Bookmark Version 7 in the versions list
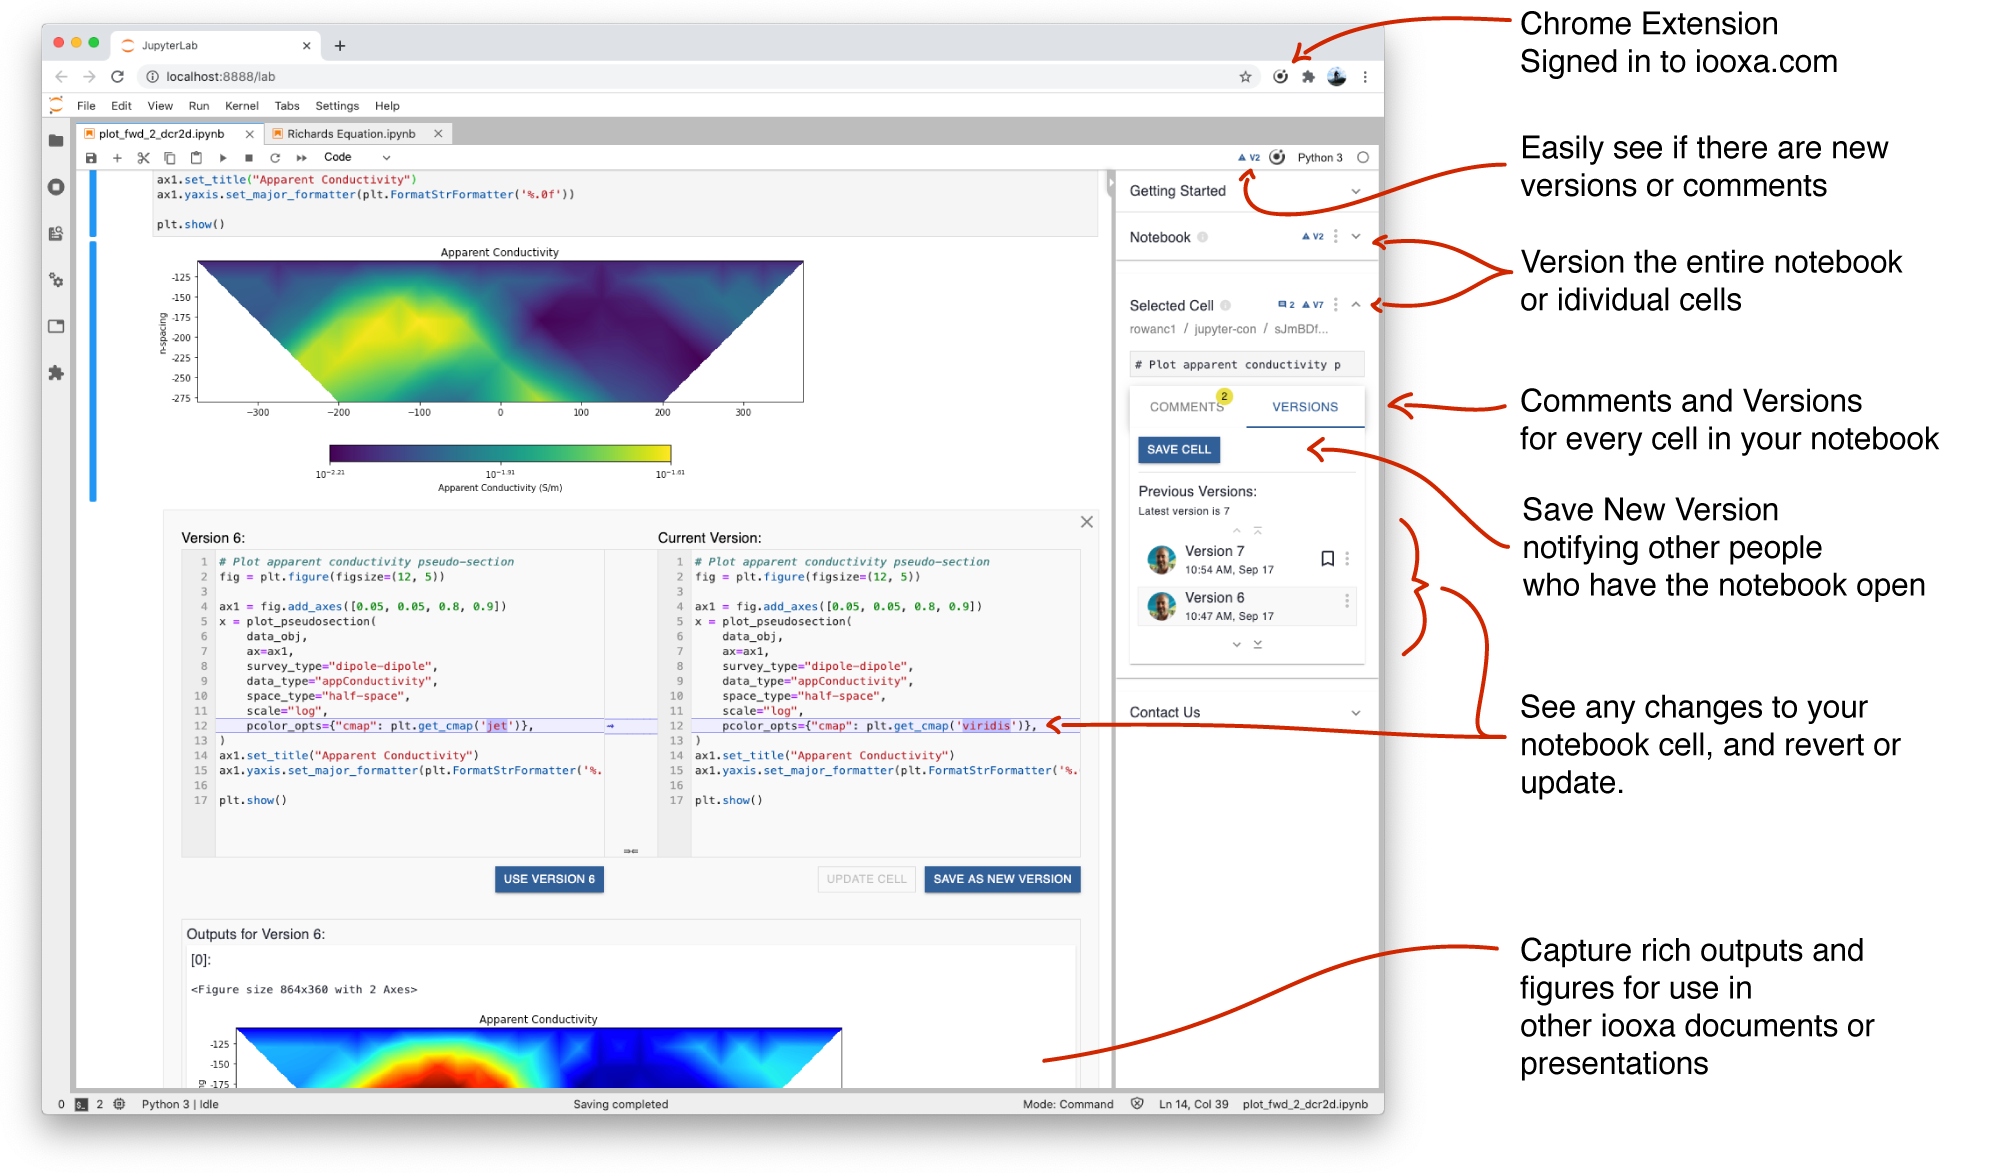This screenshot has height=1173, width=2000. tap(1327, 558)
